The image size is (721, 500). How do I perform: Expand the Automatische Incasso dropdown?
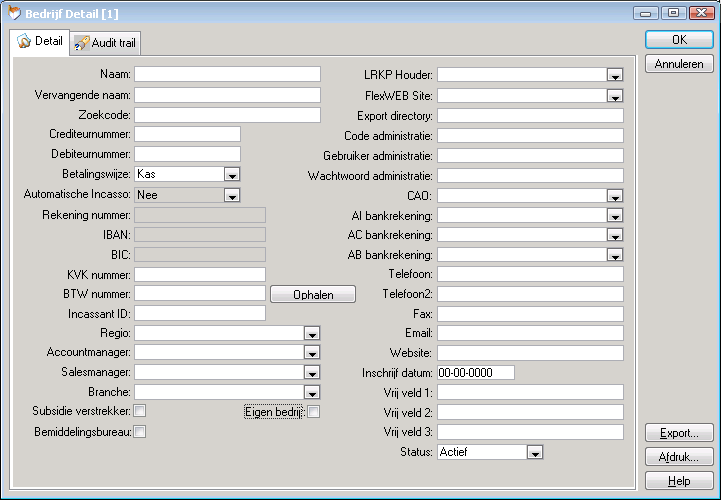point(232,194)
